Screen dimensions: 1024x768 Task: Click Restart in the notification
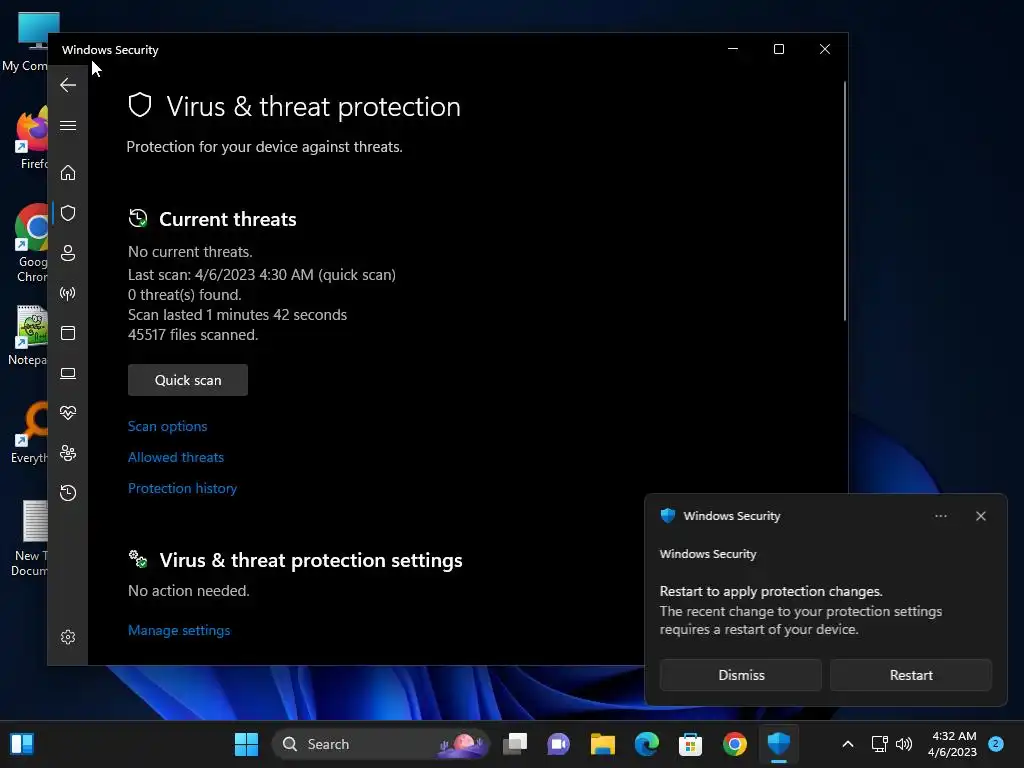click(911, 675)
